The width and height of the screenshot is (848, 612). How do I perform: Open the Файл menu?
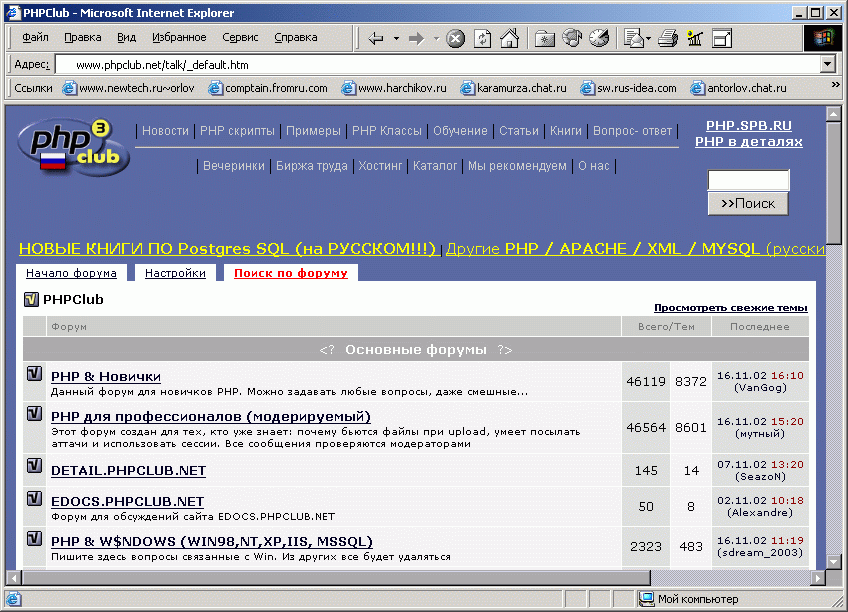(x=35, y=37)
